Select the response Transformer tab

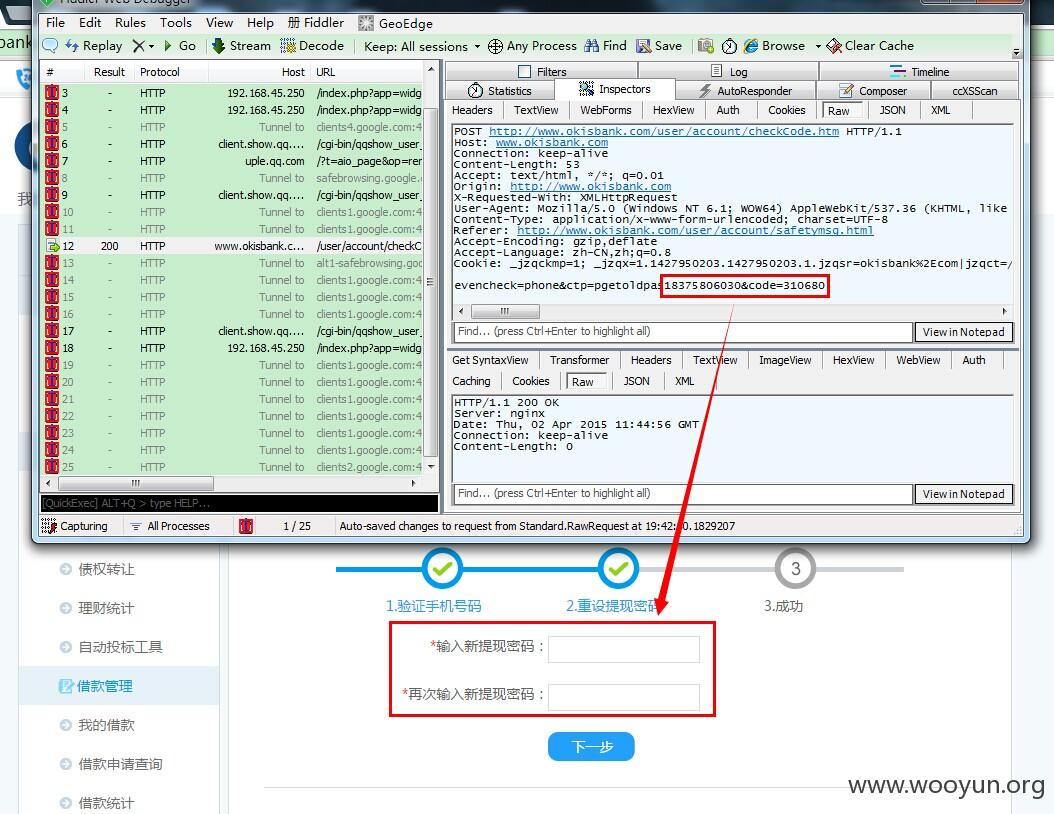coord(579,360)
